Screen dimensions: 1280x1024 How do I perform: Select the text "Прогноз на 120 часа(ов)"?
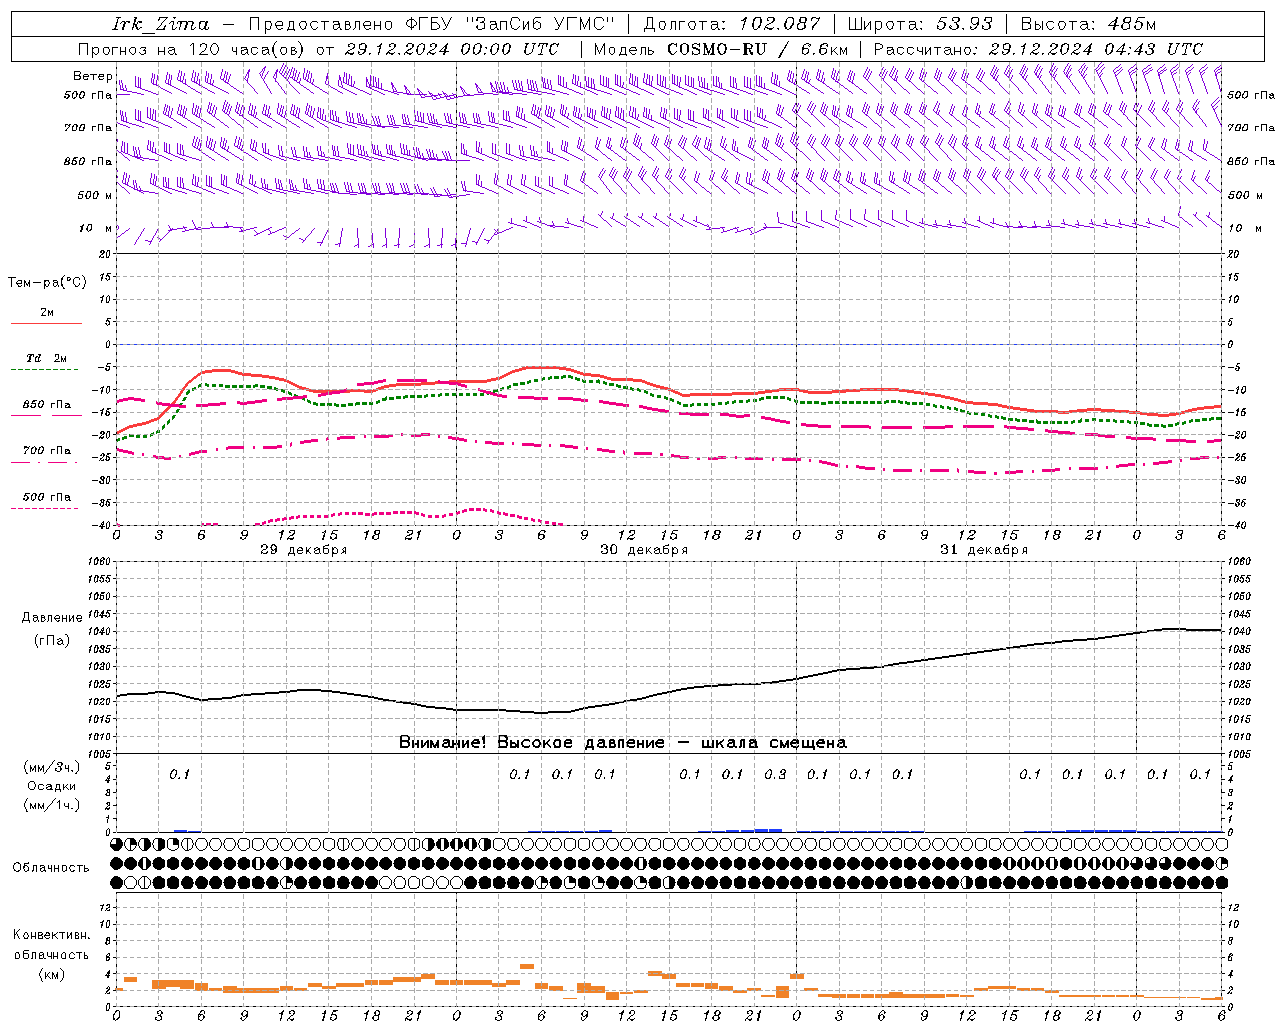[x=193, y=49]
